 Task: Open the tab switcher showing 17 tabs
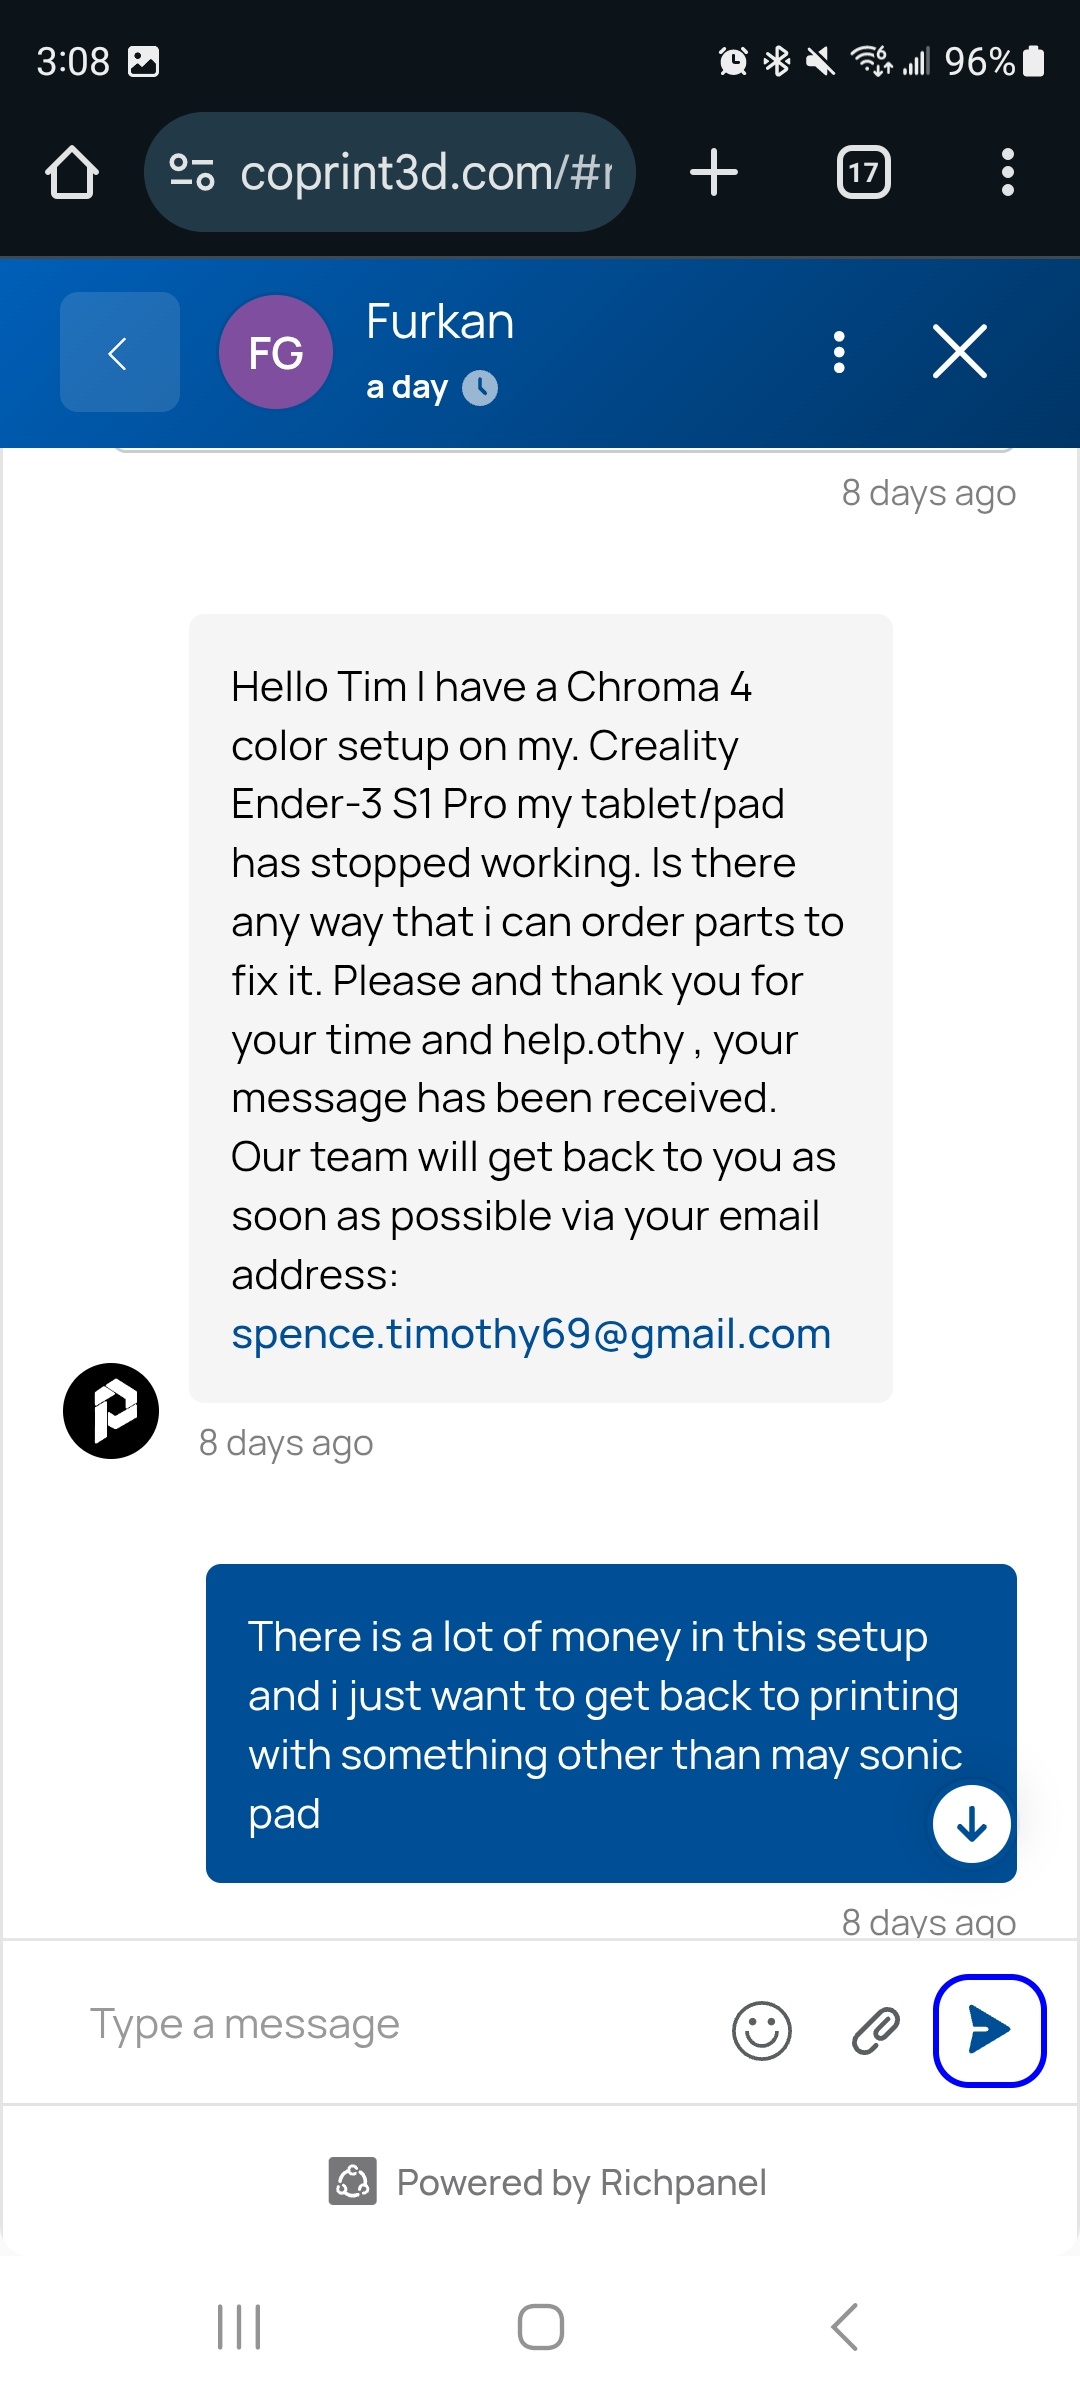pyautogui.click(x=863, y=172)
